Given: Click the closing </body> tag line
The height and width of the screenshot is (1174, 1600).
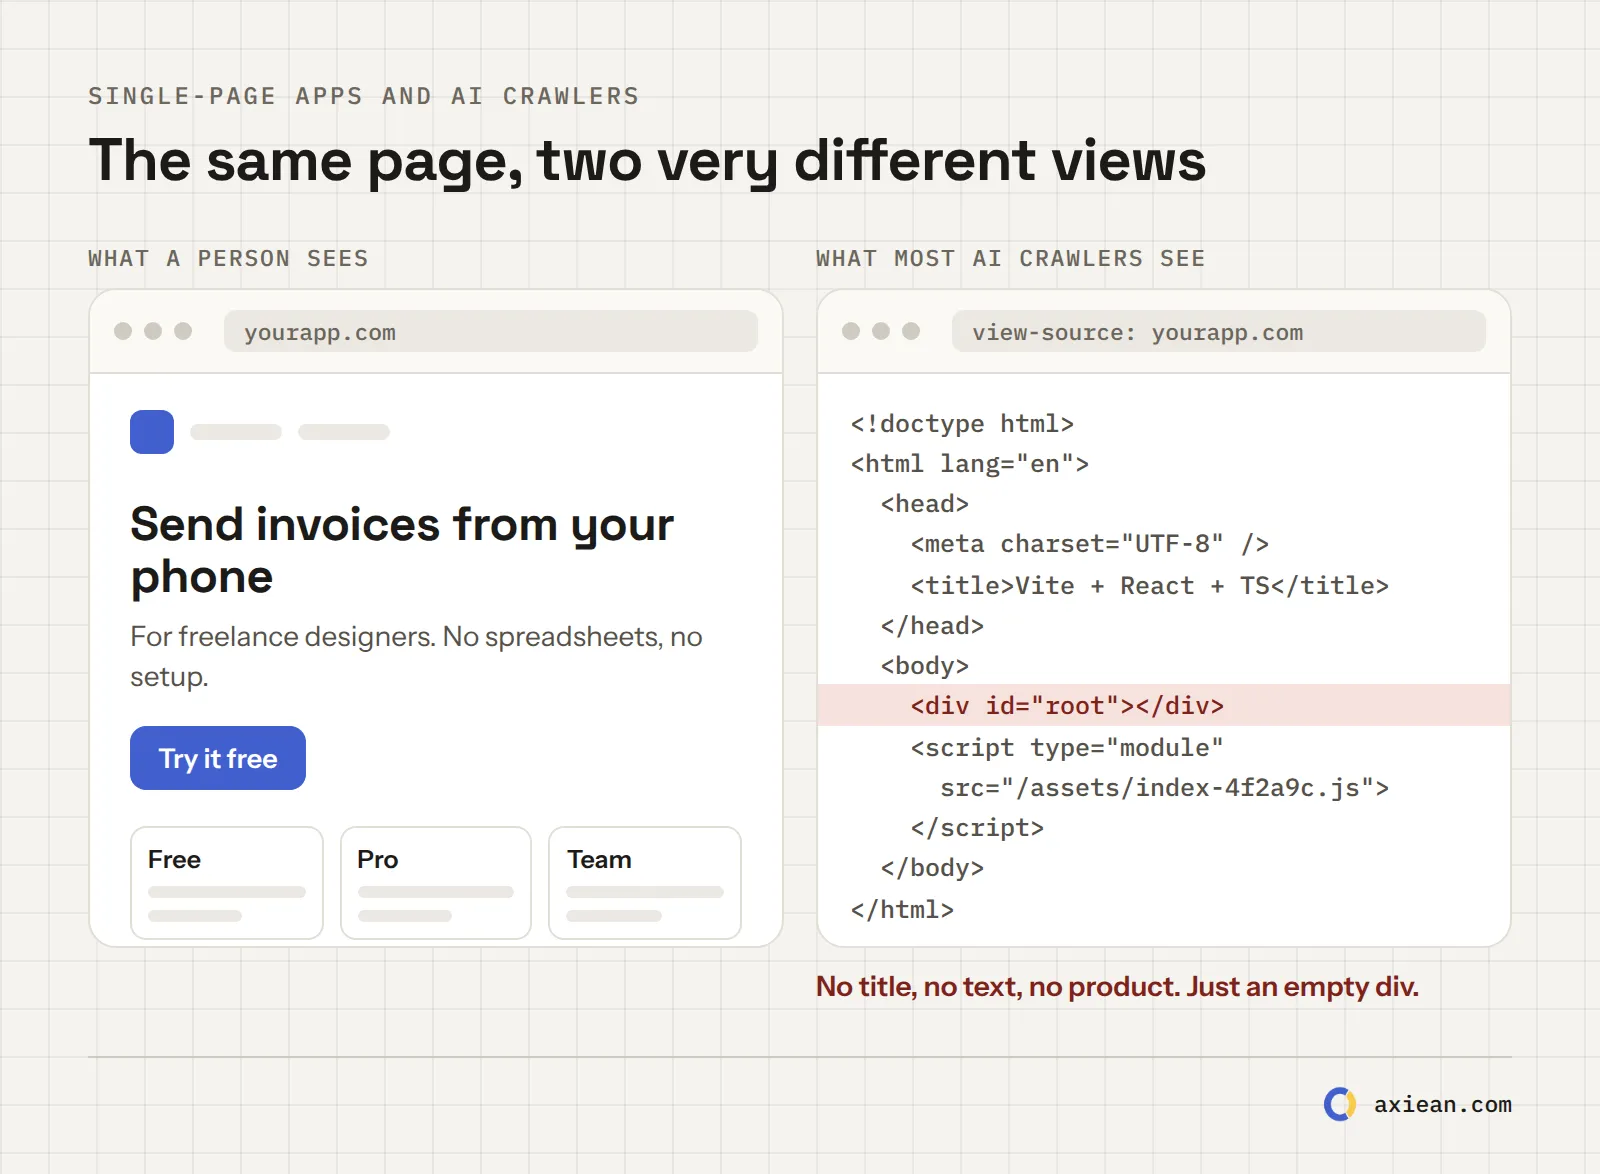Looking at the screenshot, I should click(x=932, y=868).
